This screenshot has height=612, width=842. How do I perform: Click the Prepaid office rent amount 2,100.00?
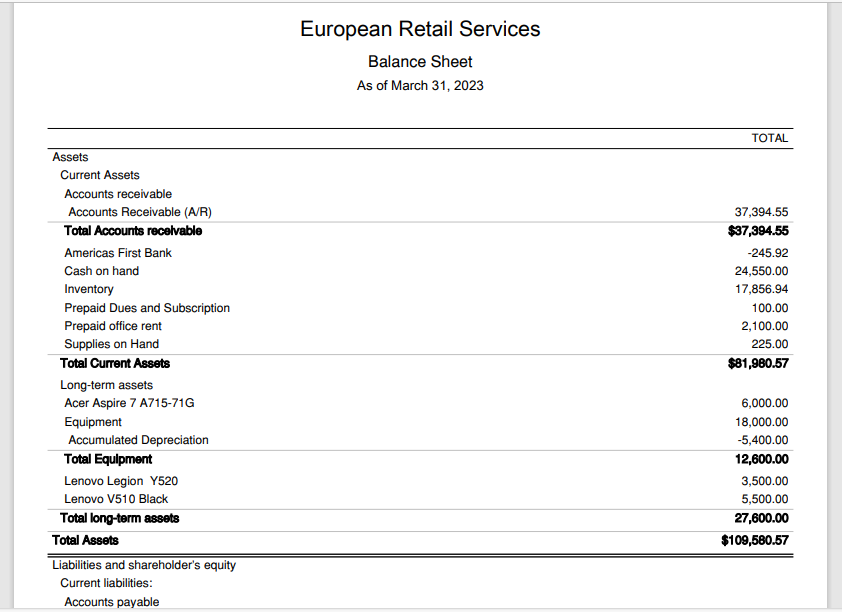click(x=764, y=326)
